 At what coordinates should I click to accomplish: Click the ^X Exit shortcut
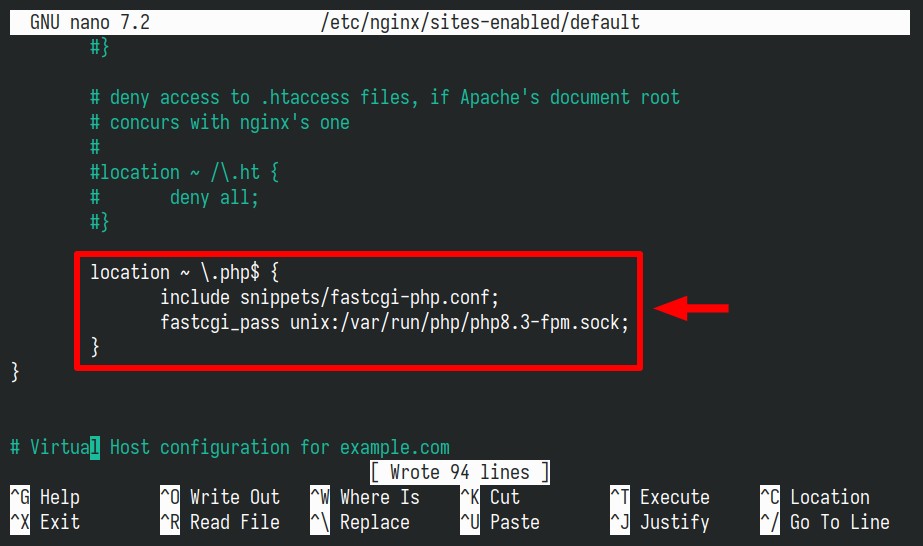pyautogui.click(x=45, y=522)
